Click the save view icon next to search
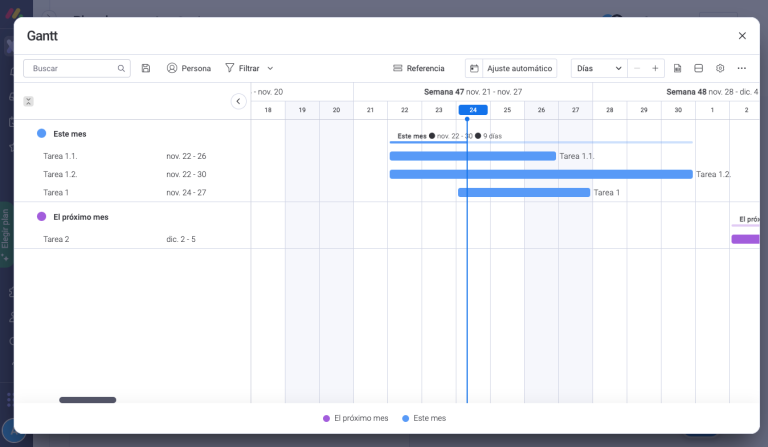The height and width of the screenshot is (447, 768). [146, 68]
